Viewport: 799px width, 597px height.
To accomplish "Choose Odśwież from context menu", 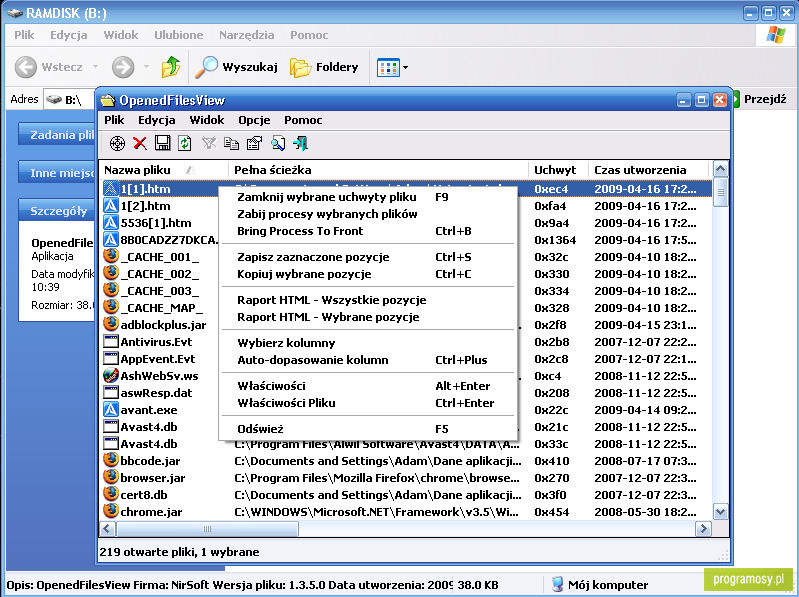I will click(x=368, y=429).
